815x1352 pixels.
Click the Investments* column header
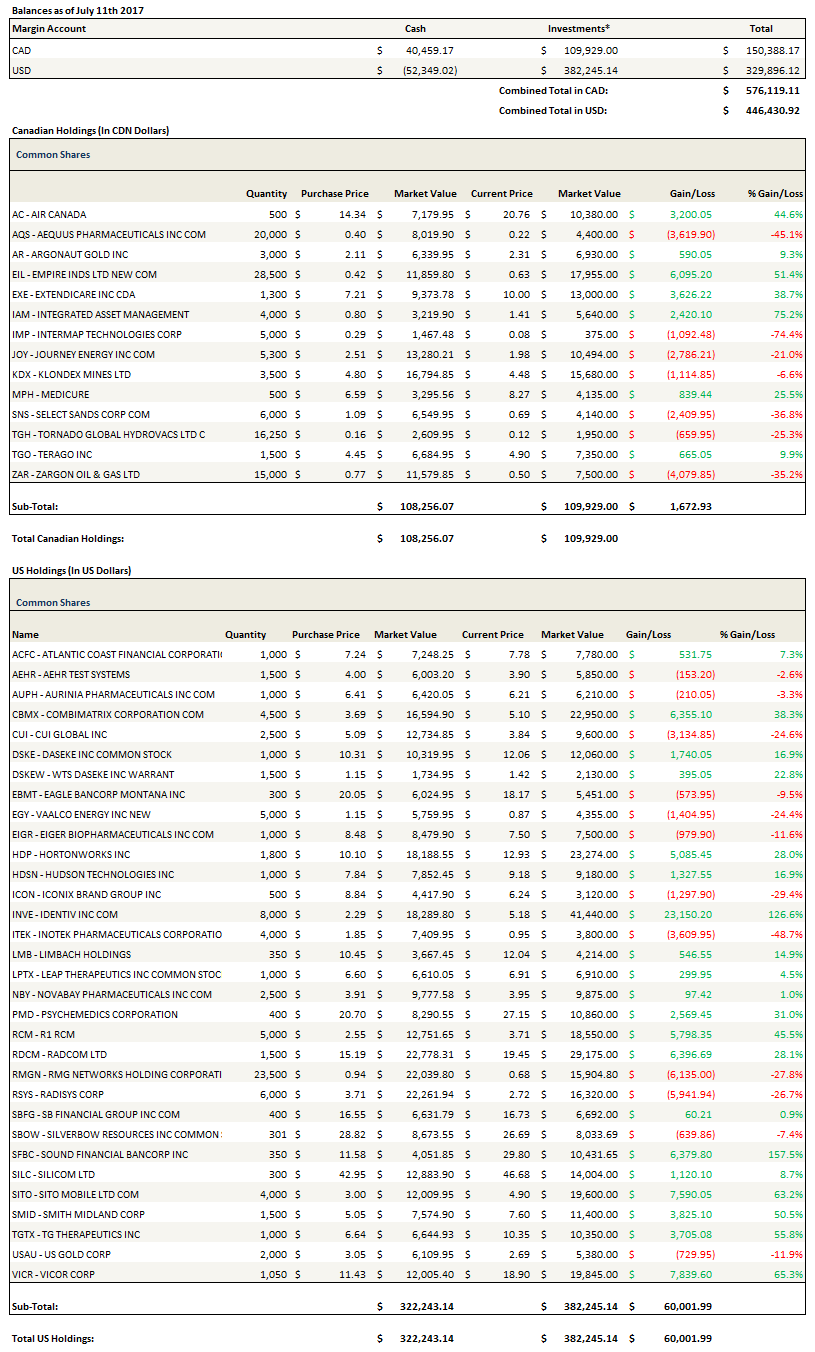tap(579, 28)
